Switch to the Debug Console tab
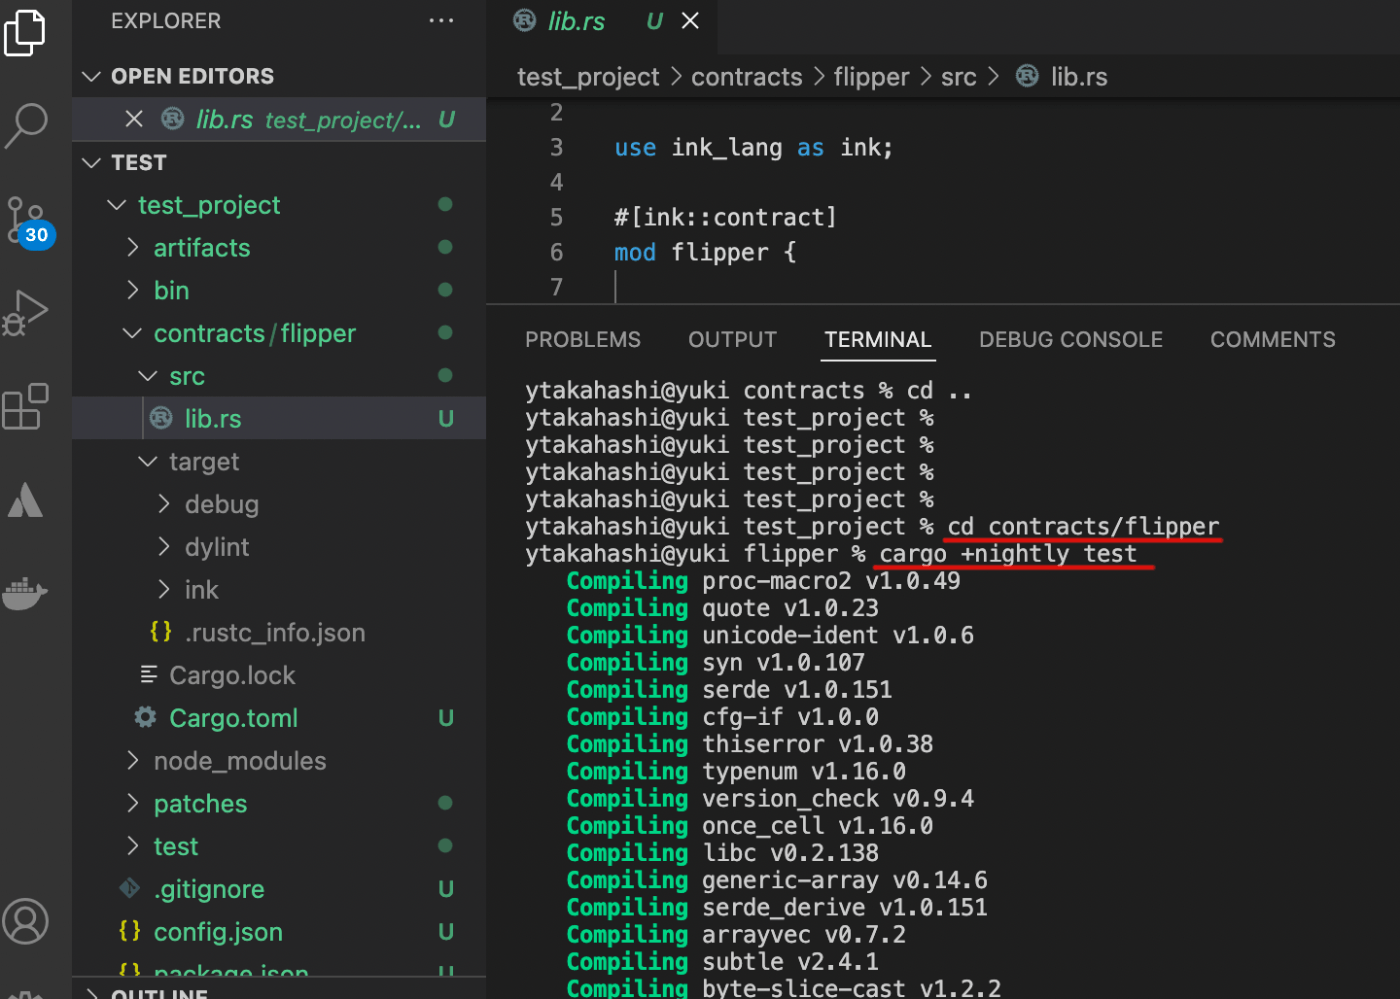The height and width of the screenshot is (999, 1400). pyautogui.click(x=1071, y=340)
